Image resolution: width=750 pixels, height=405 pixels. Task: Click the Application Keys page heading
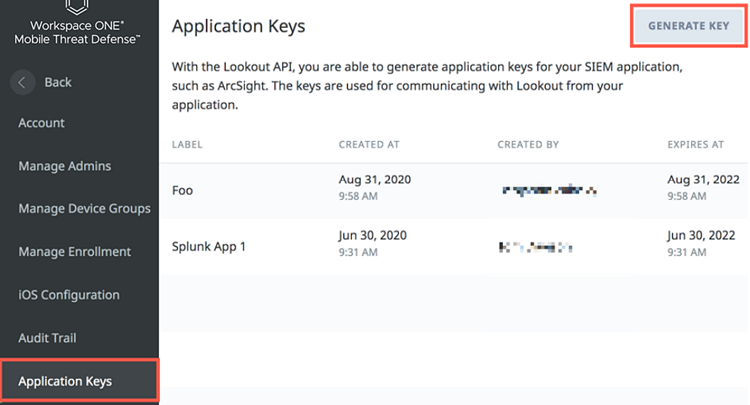point(238,26)
